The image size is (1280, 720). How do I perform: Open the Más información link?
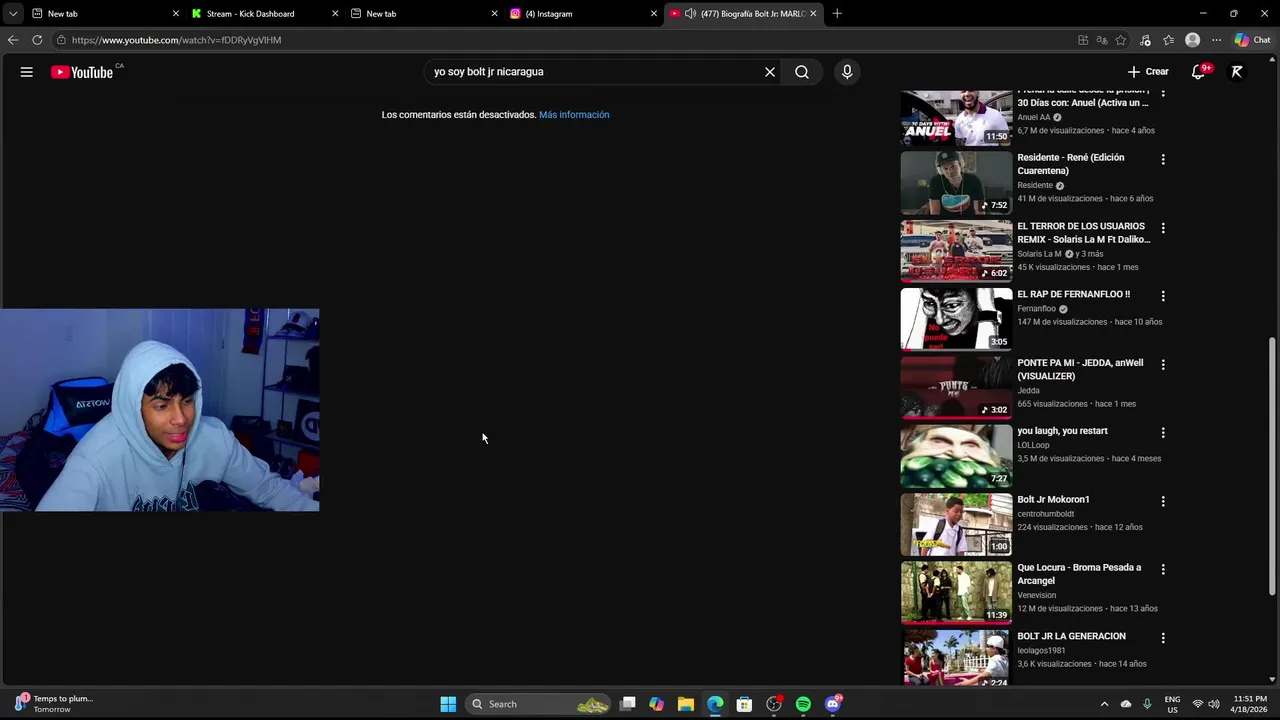(574, 115)
